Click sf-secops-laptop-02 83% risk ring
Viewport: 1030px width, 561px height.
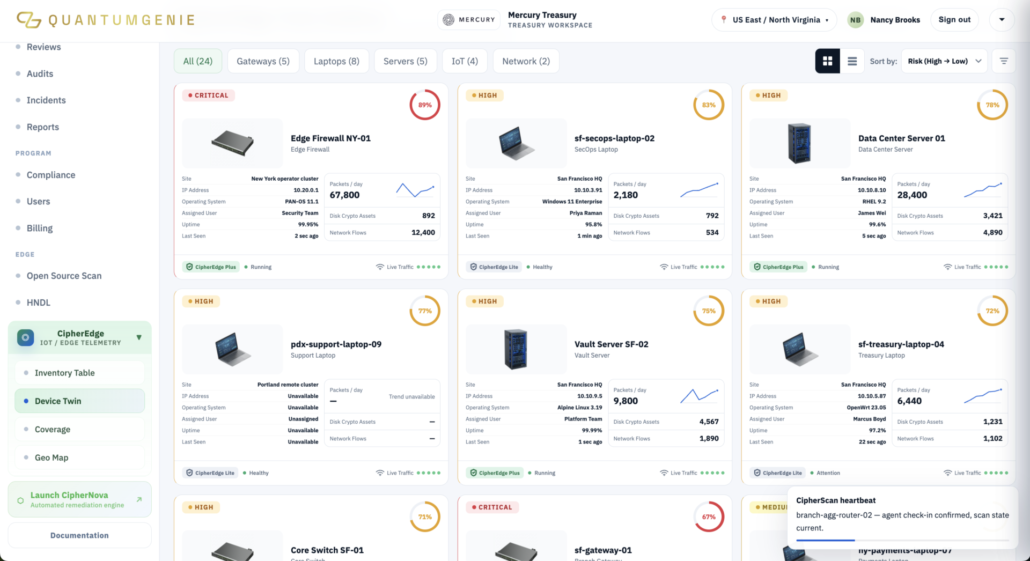click(709, 104)
